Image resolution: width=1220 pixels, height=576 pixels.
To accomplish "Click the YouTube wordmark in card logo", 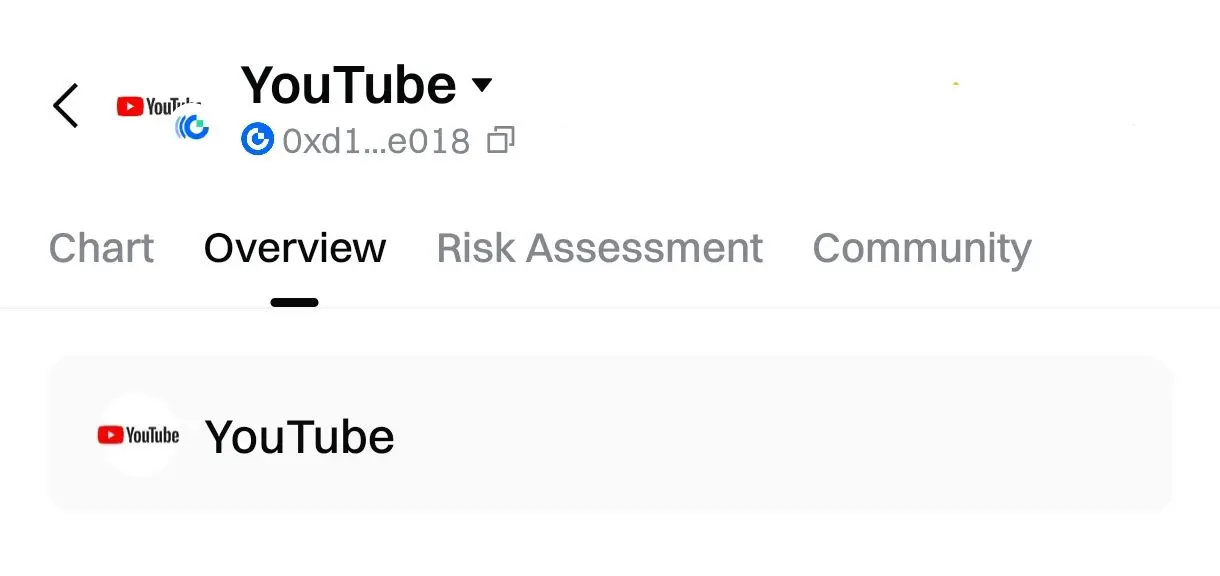I will pyautogui.click(x=153, y=435).
